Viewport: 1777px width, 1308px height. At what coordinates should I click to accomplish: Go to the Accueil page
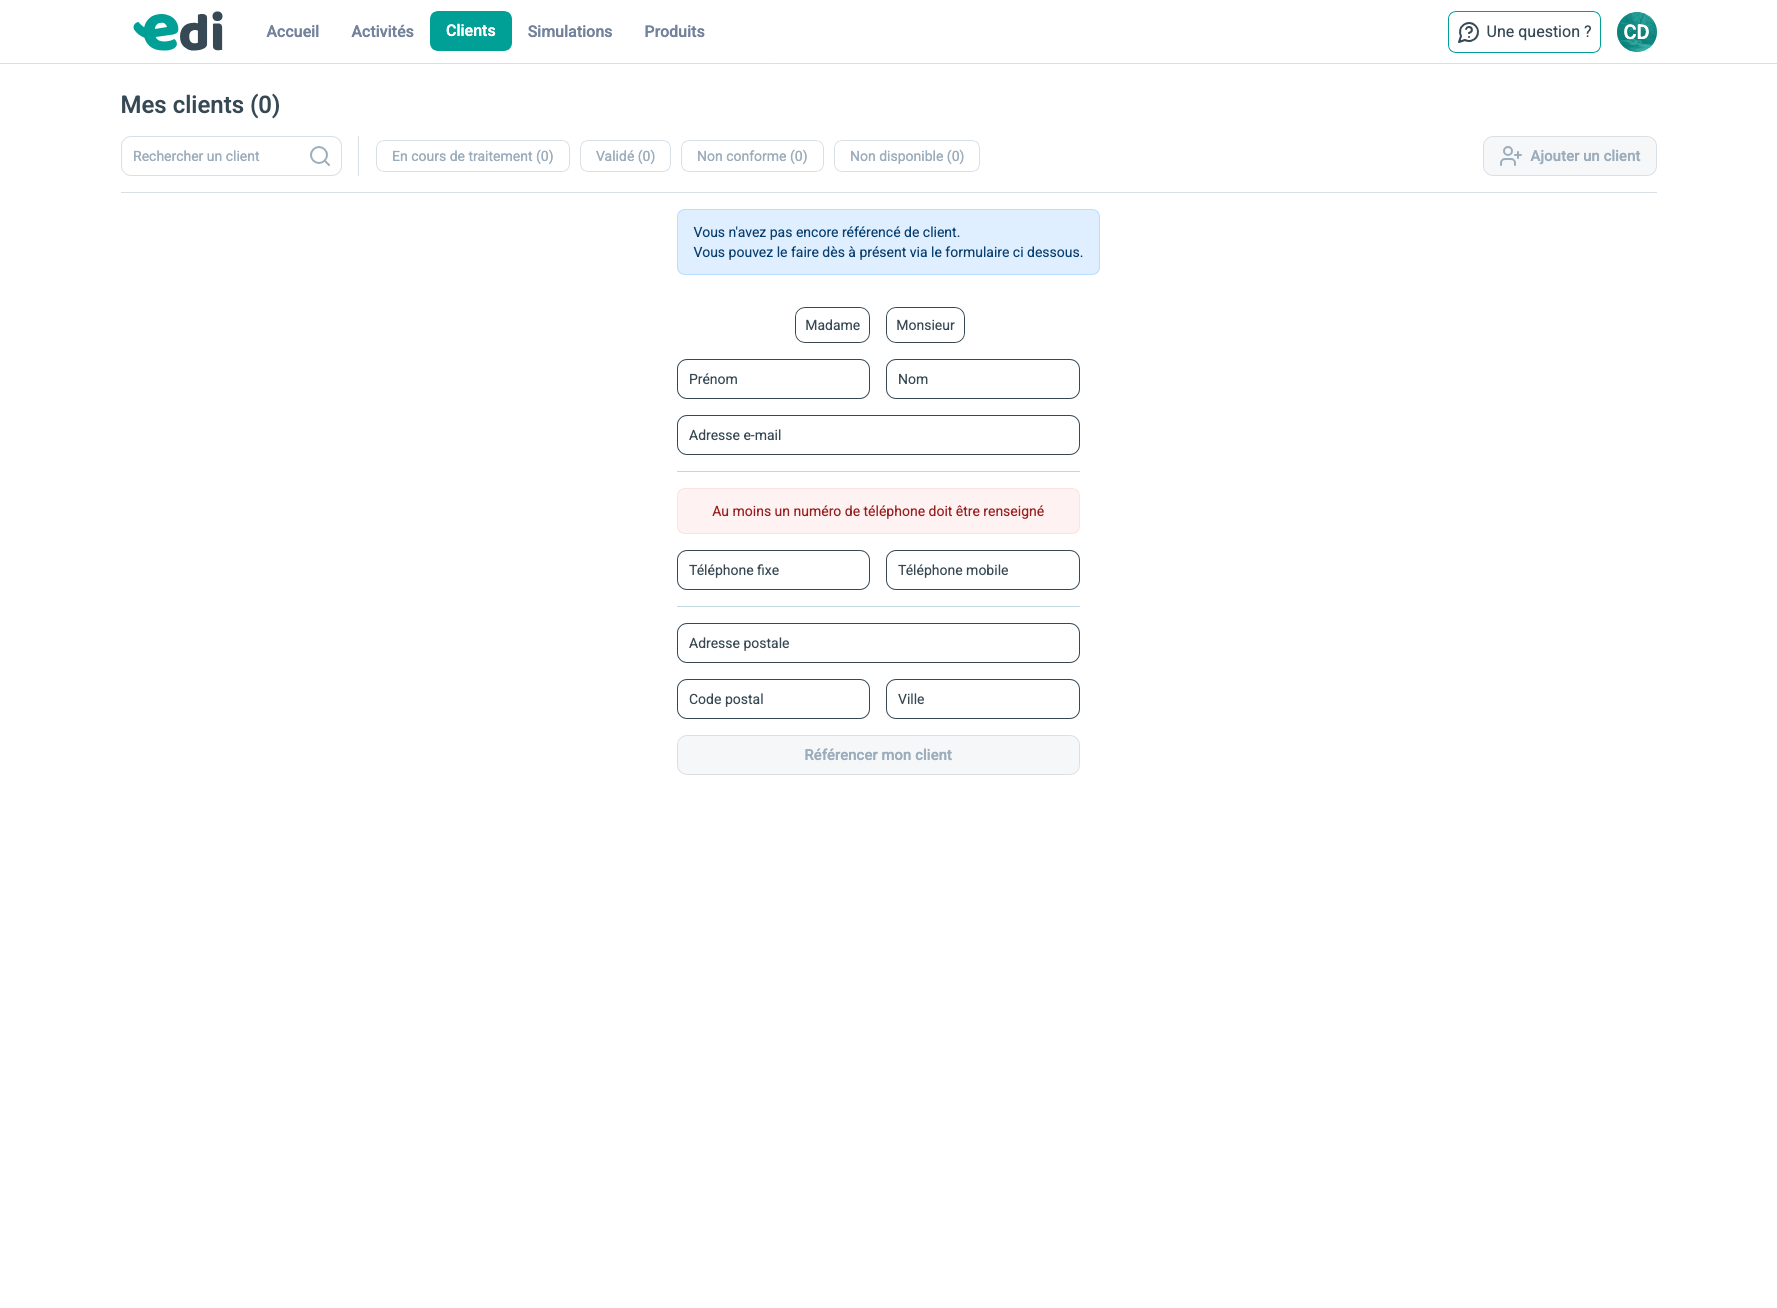click(292, 32)
